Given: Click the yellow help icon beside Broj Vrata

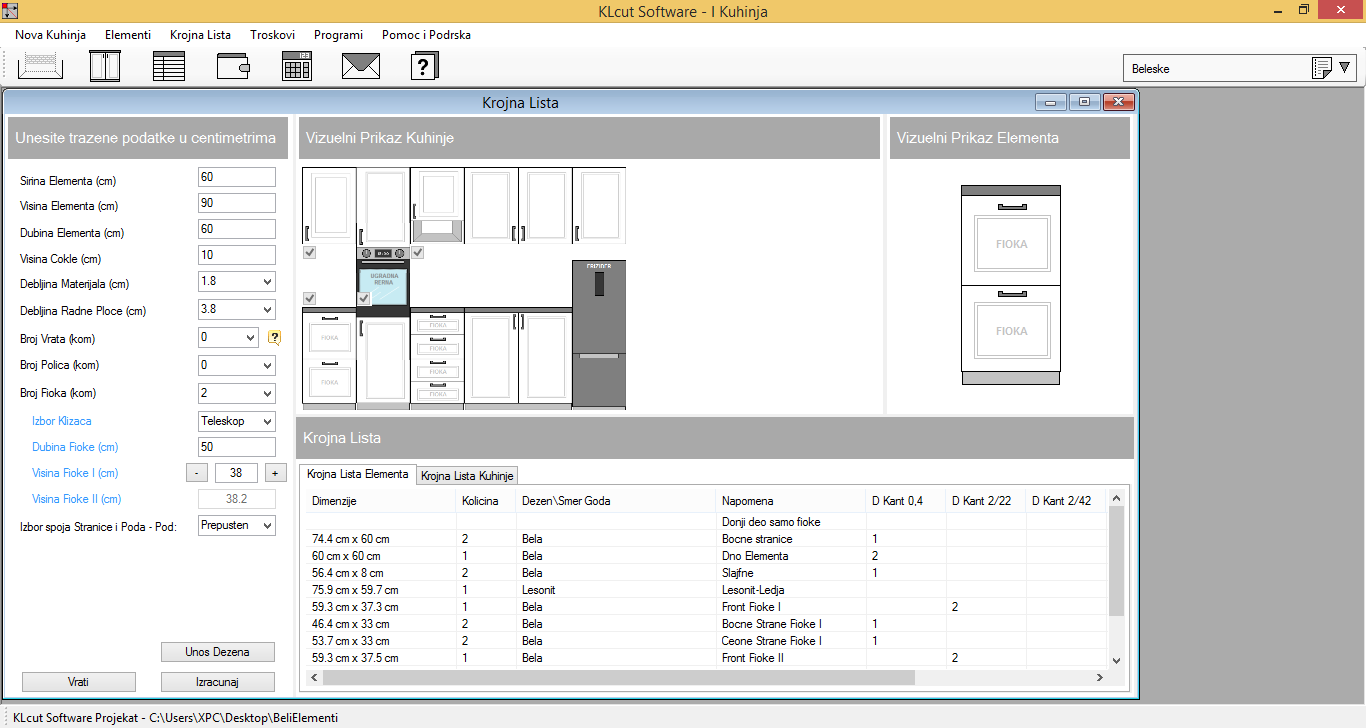Looking at the screenshot, I should (274, 338).
